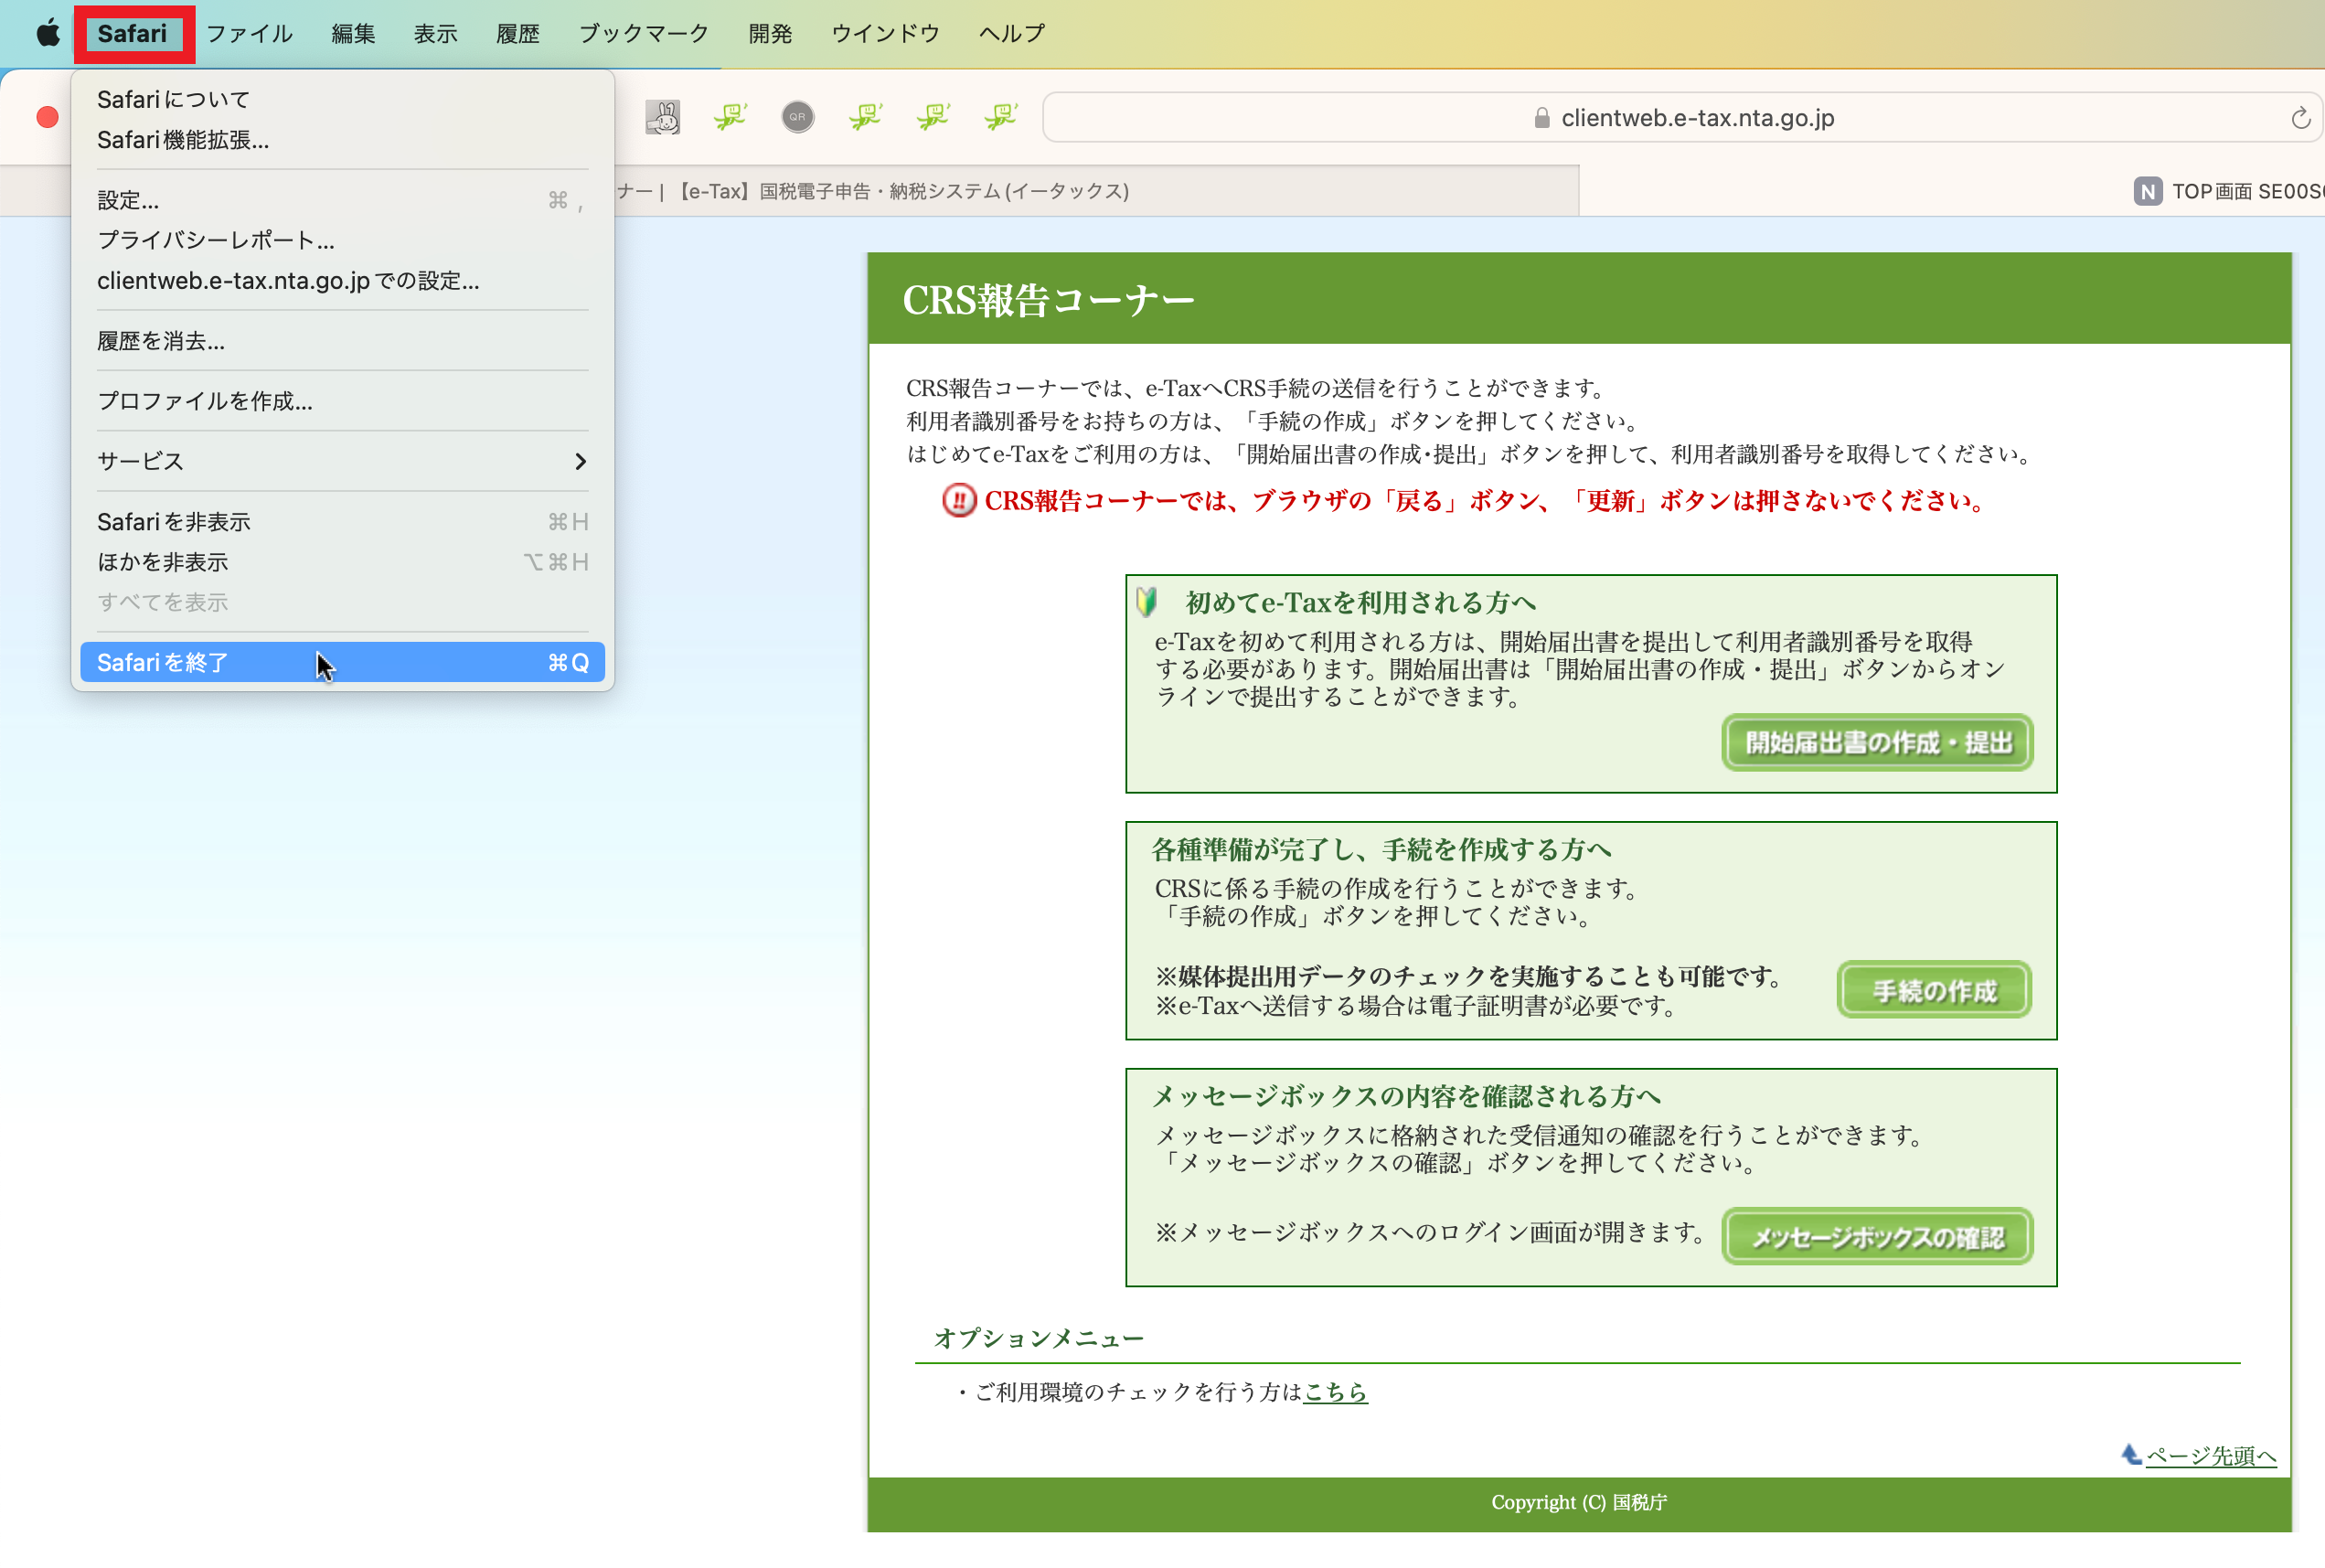Click the オプションメニュー section title
The image size is (2325, 1568).
[1038, 1338]
